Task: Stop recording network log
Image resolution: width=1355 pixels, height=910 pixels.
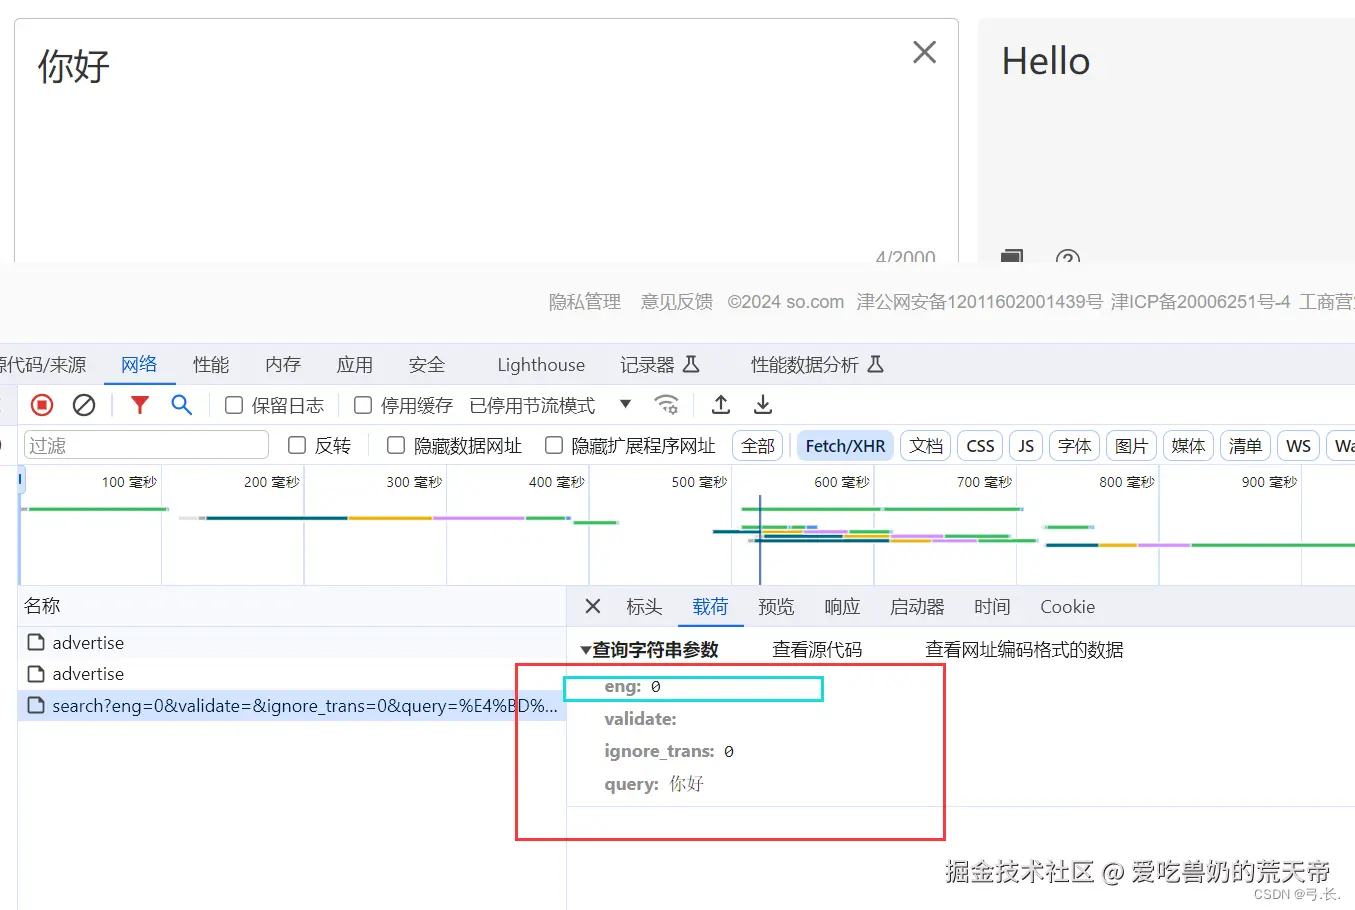Action: click(40, 404)
